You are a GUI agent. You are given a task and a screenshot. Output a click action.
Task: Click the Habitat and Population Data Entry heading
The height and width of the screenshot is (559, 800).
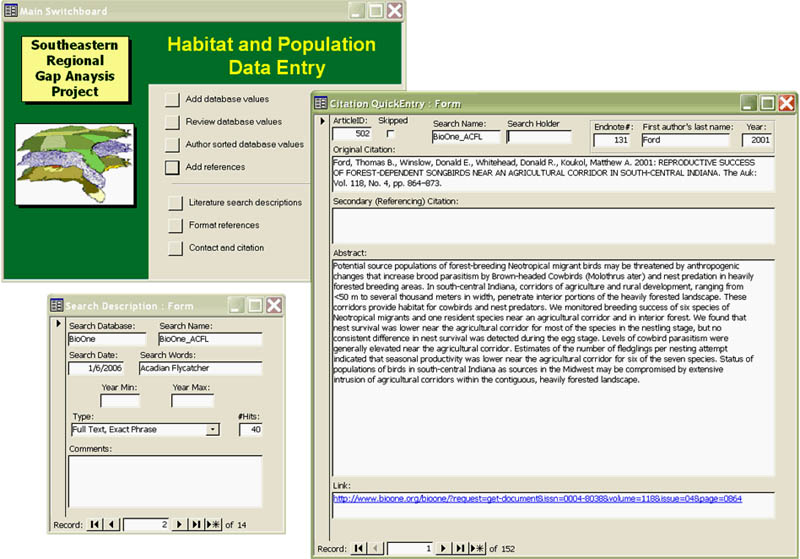(x=271, y=56)
